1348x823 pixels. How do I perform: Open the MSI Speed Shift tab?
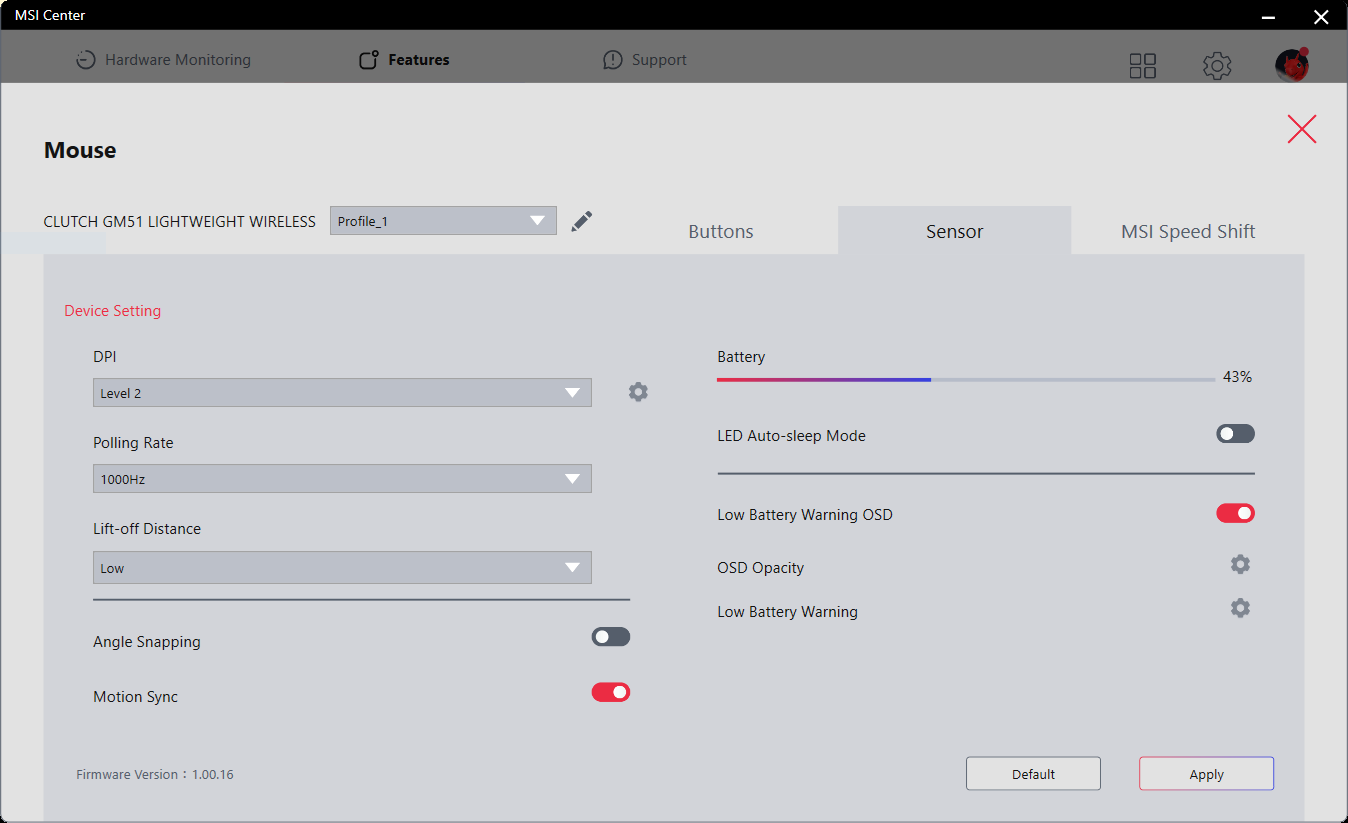pos(1188,231)
